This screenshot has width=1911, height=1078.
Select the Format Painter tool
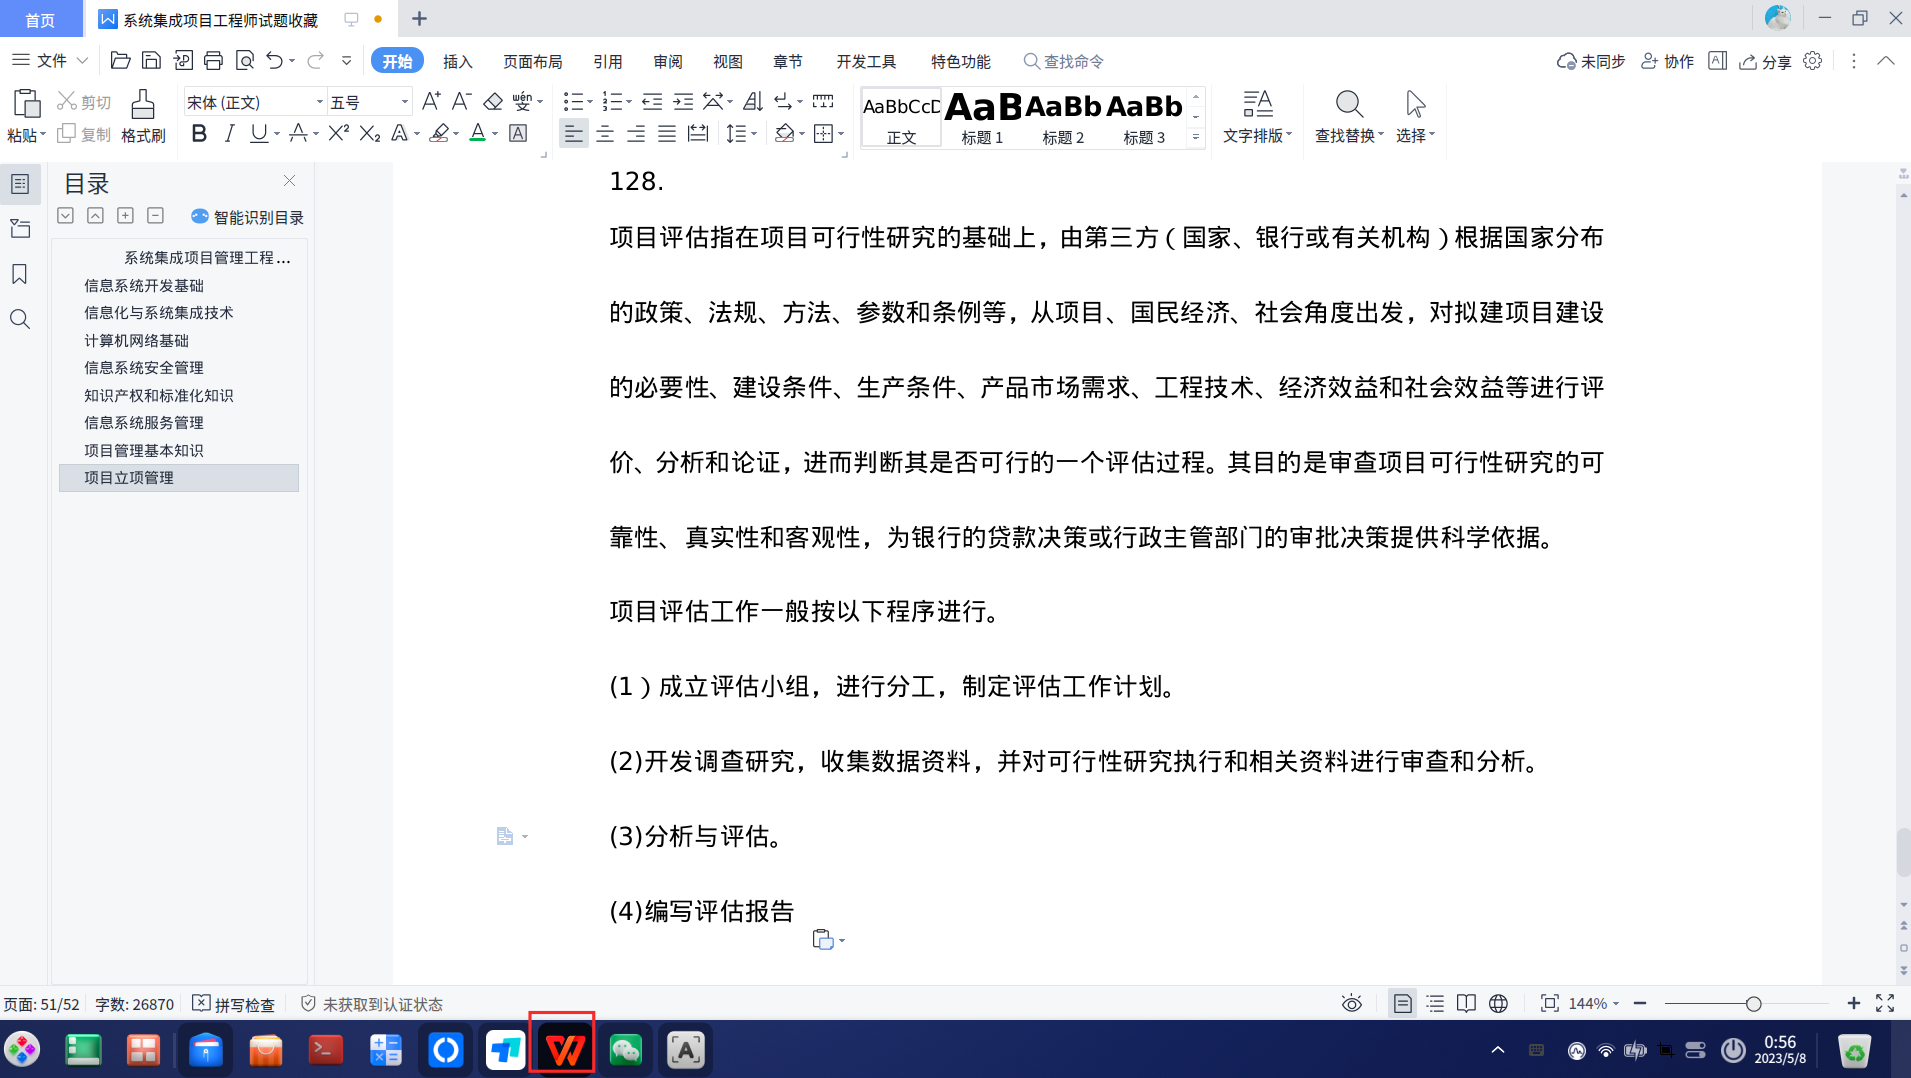pyautogui.click(x=143, y=114)
